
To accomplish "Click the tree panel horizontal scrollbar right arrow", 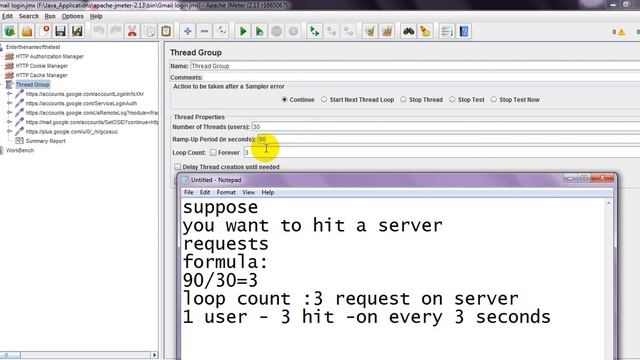I will 154,355.
